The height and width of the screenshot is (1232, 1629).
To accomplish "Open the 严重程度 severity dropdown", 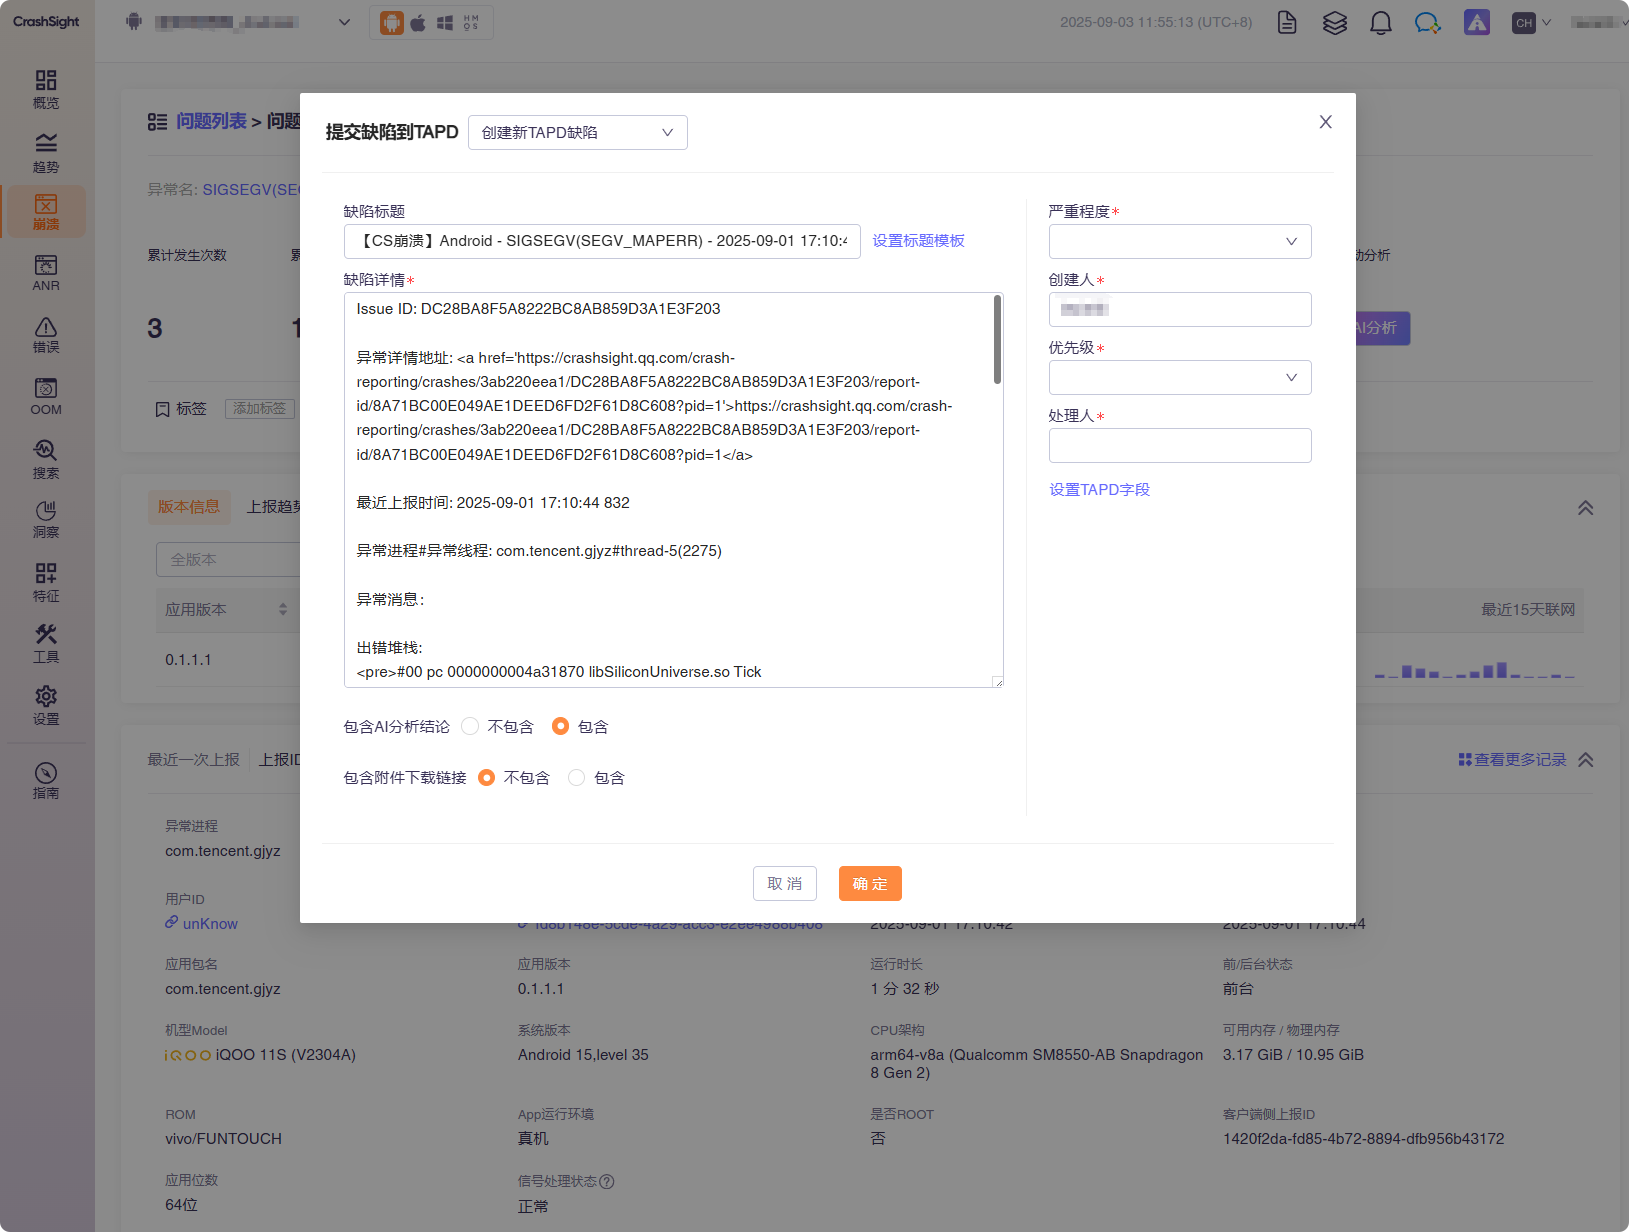I will [1179, 242].
